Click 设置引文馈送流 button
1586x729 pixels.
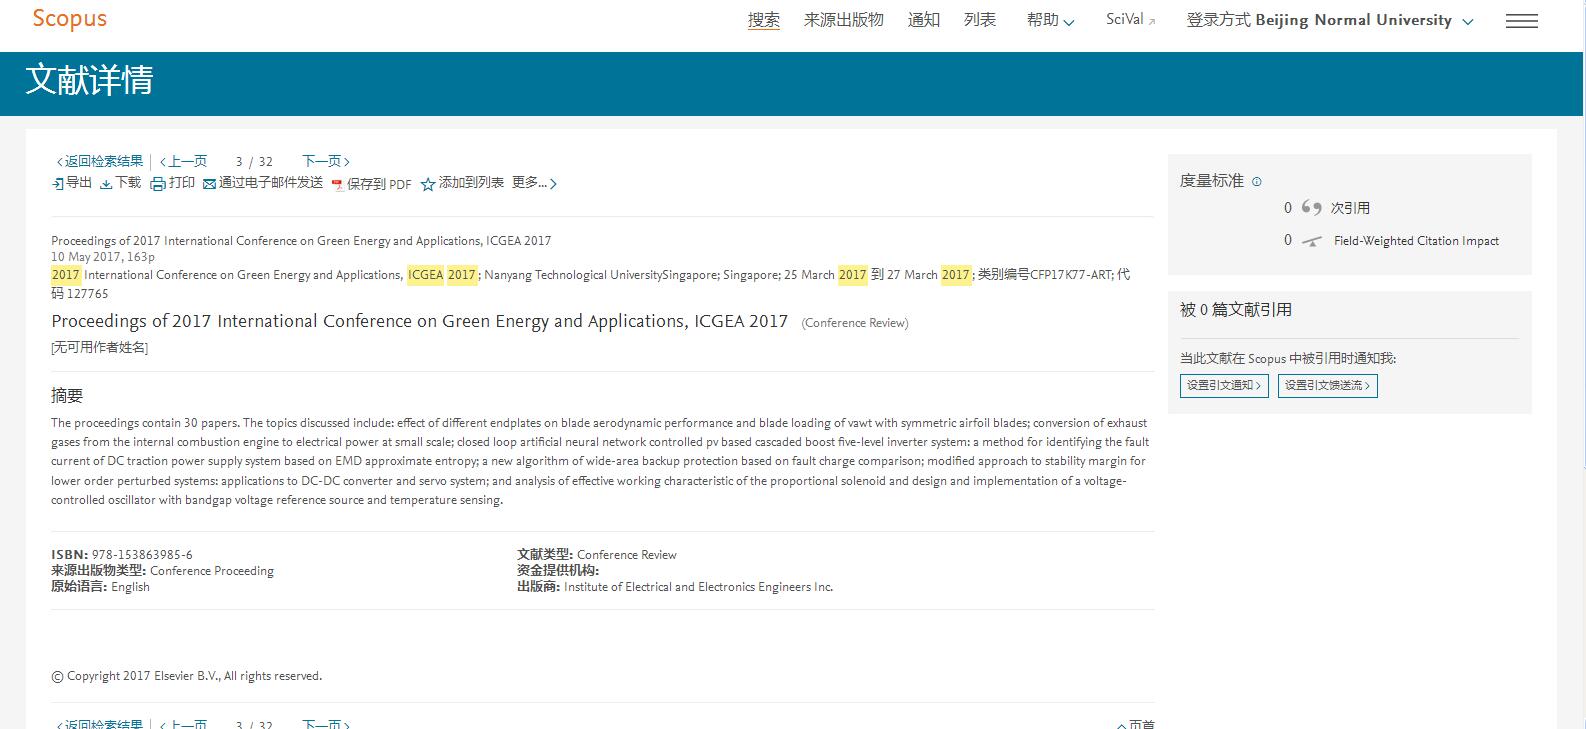pyautogui.click(x=1327, y=385)
